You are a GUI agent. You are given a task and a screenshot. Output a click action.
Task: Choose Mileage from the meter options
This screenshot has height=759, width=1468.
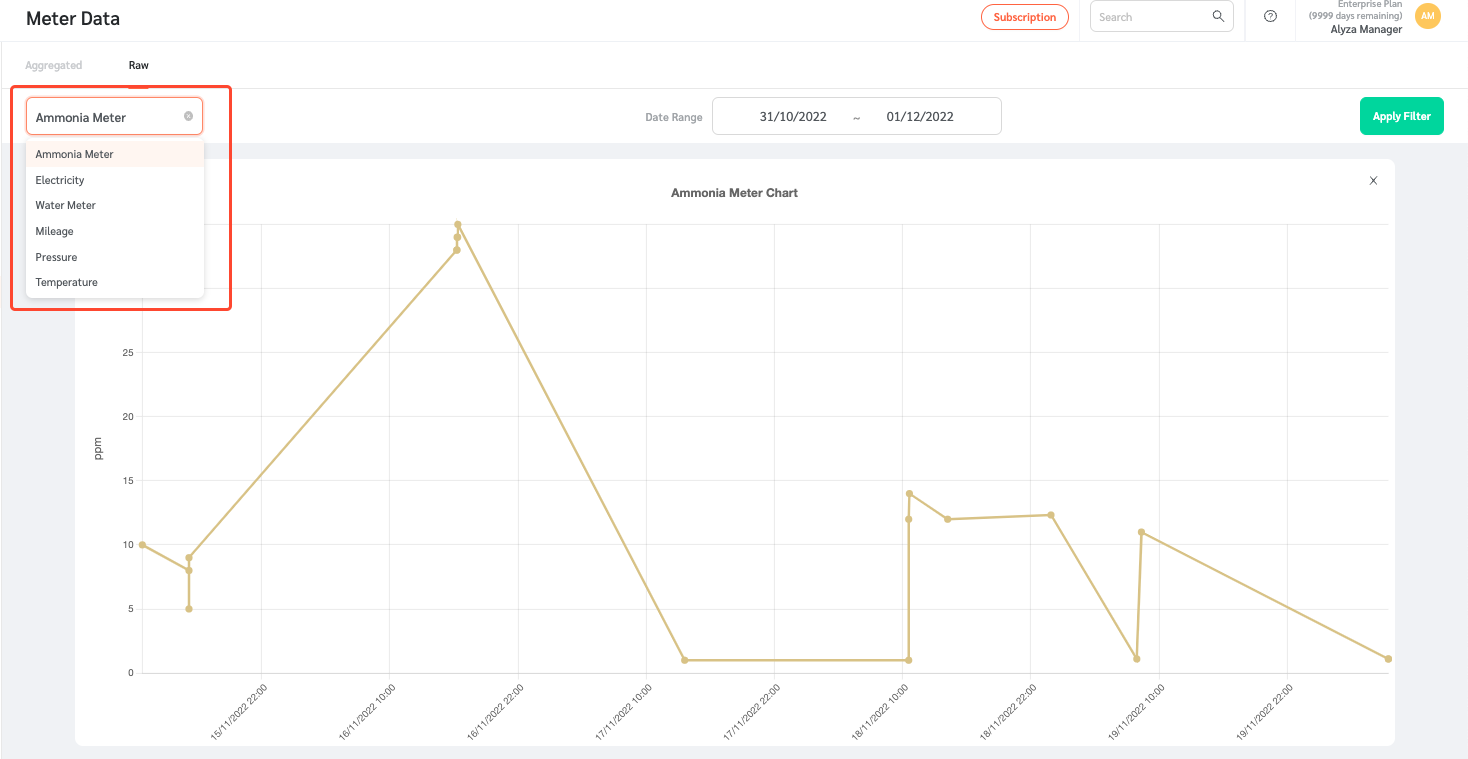tap(54, 231)
